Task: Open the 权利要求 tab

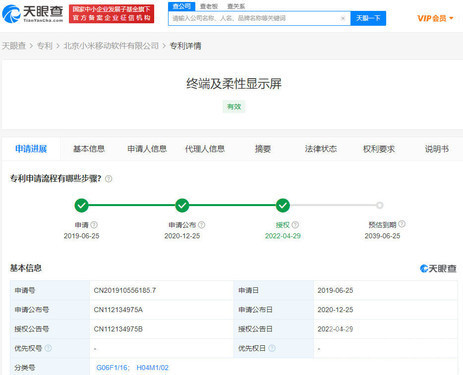Action: [x=379, y=149]
